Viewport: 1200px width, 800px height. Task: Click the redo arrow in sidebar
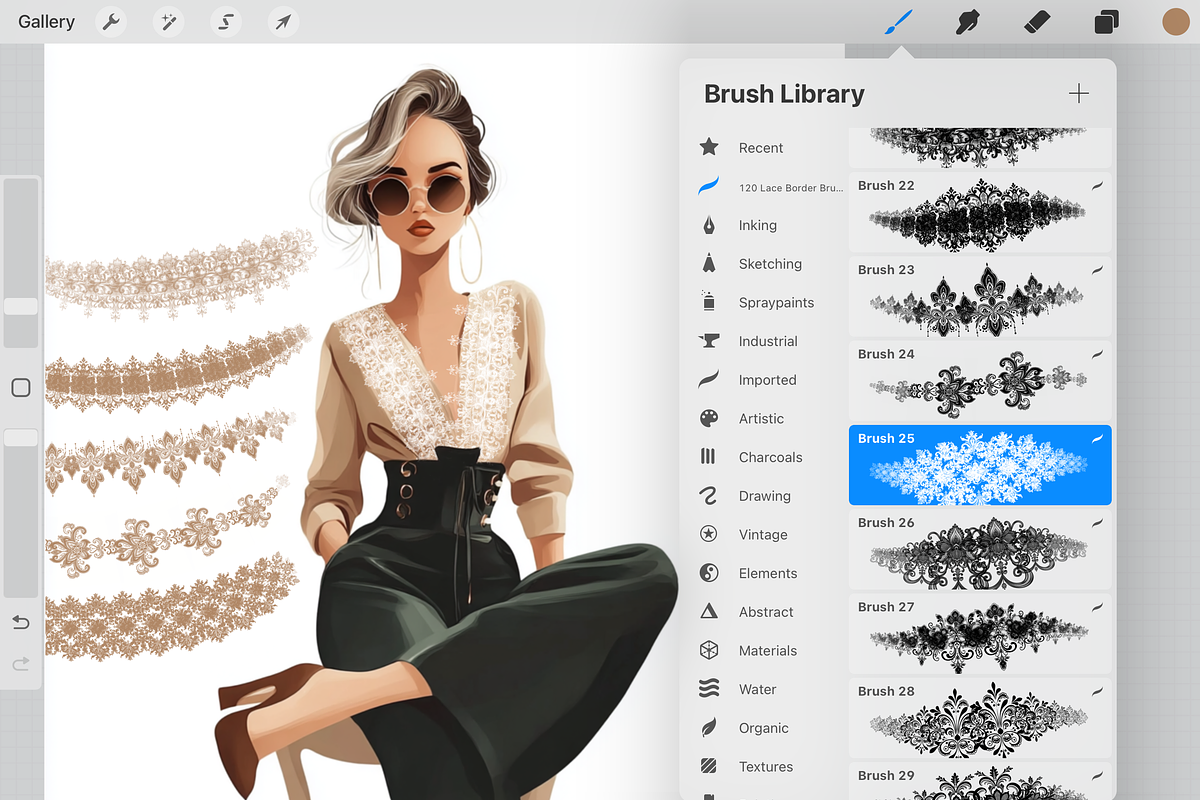pyautogui.click(x=21, y=663)
